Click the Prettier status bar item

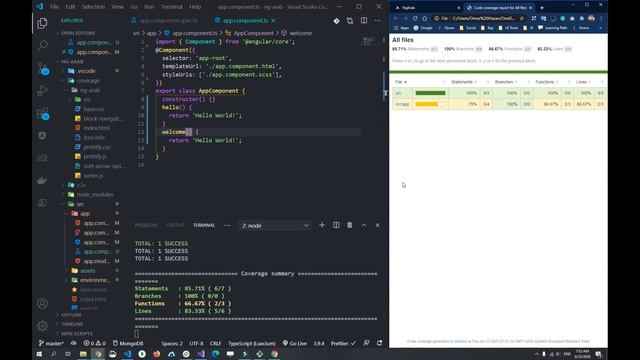(x=343, y=343)
